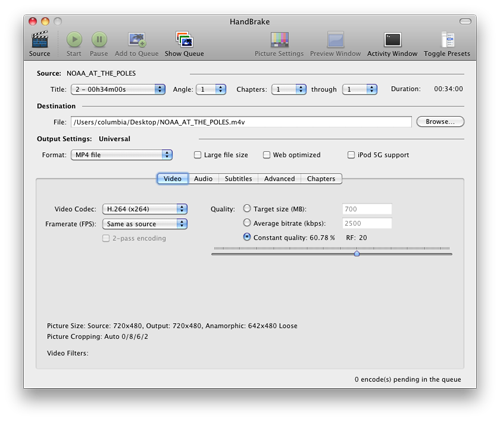
Task: Click the constant quality slider handle
Action: coord(357,254)
